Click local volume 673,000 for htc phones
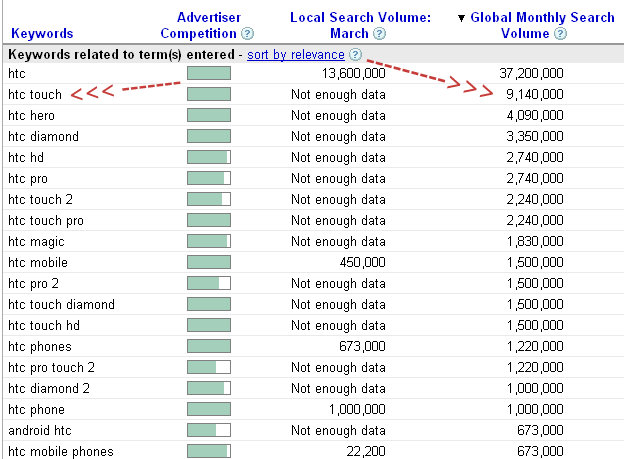 pos(362,346)
